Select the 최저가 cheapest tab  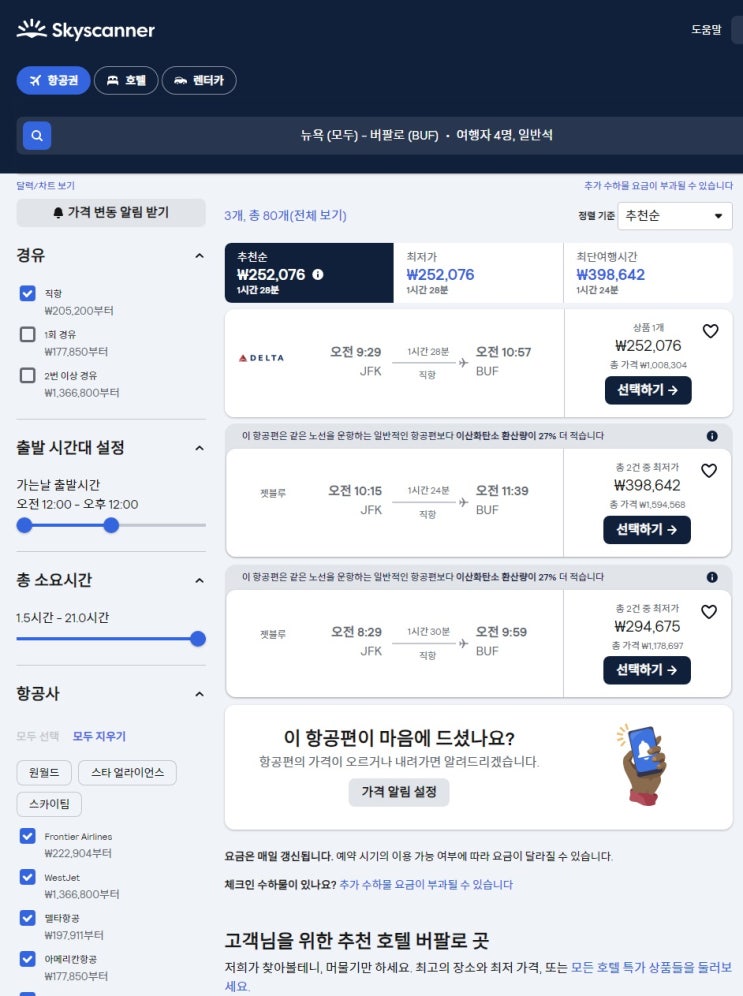pos(478,273)
